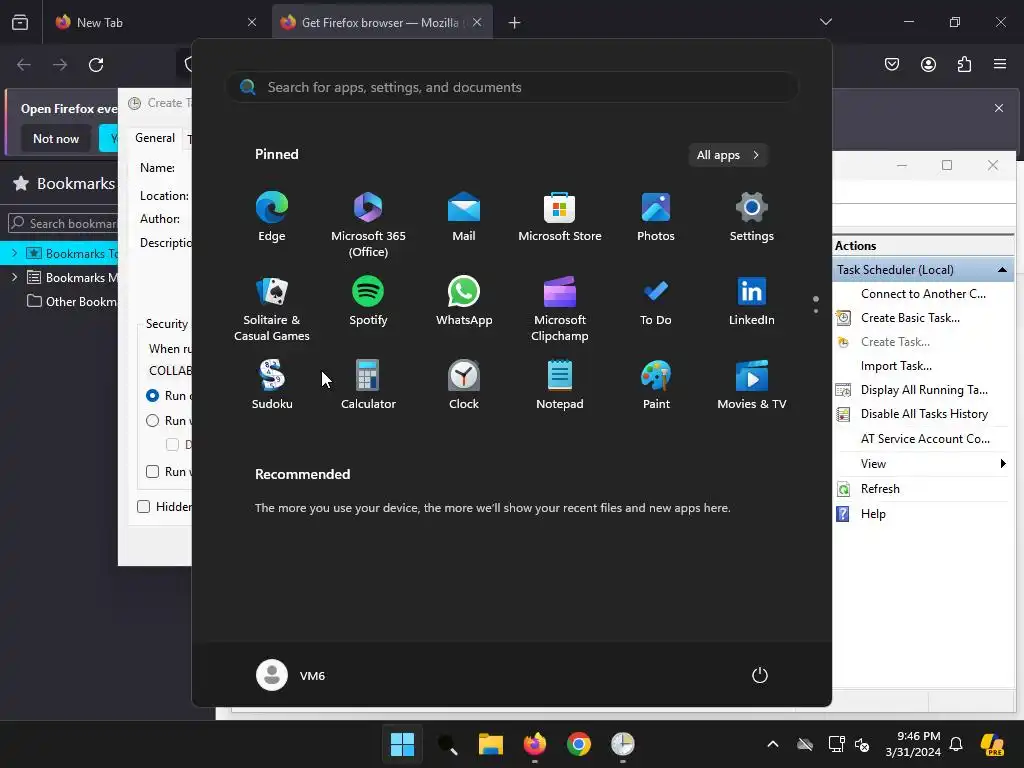Launch Movies & TV
Screen dimensions: 1024x768
(752, 385)
